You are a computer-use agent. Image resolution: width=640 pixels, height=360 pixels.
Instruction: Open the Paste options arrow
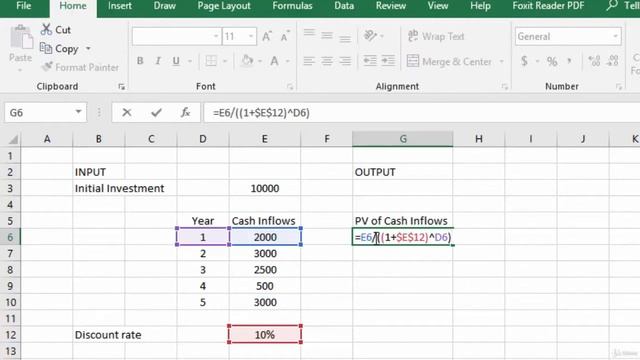pyautogui.click(x=20, y=70)
